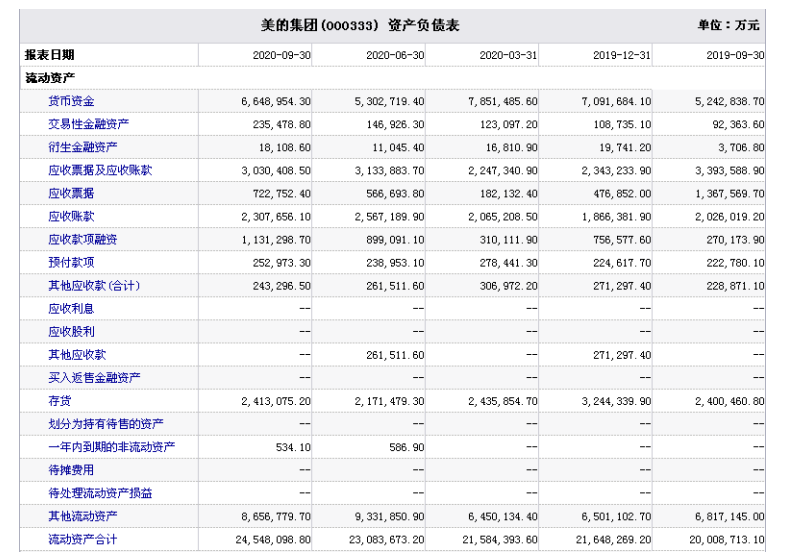
Task: Click the 流动资产合计 link
Action: (x=83, y=539)
